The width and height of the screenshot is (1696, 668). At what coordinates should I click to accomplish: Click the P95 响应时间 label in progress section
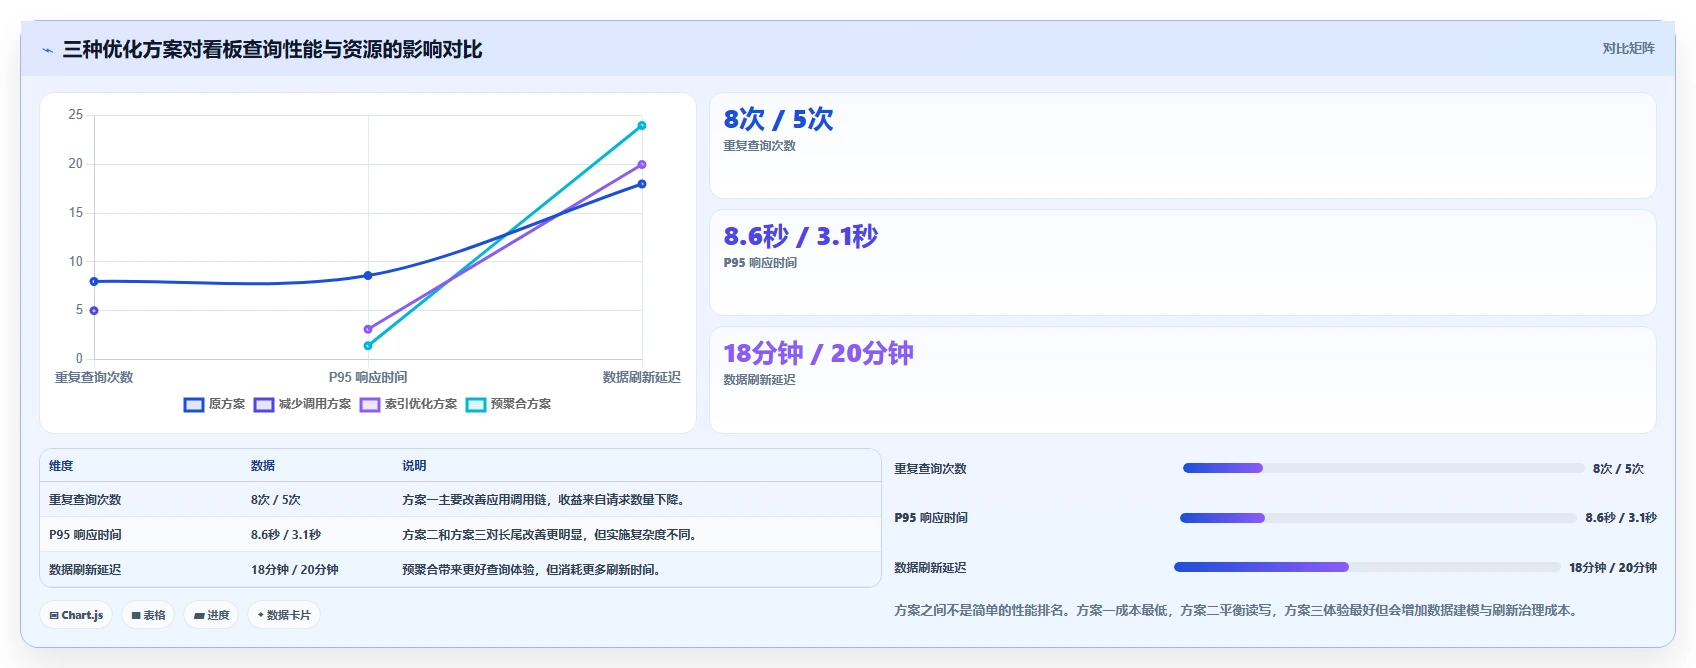coord(931,518)
